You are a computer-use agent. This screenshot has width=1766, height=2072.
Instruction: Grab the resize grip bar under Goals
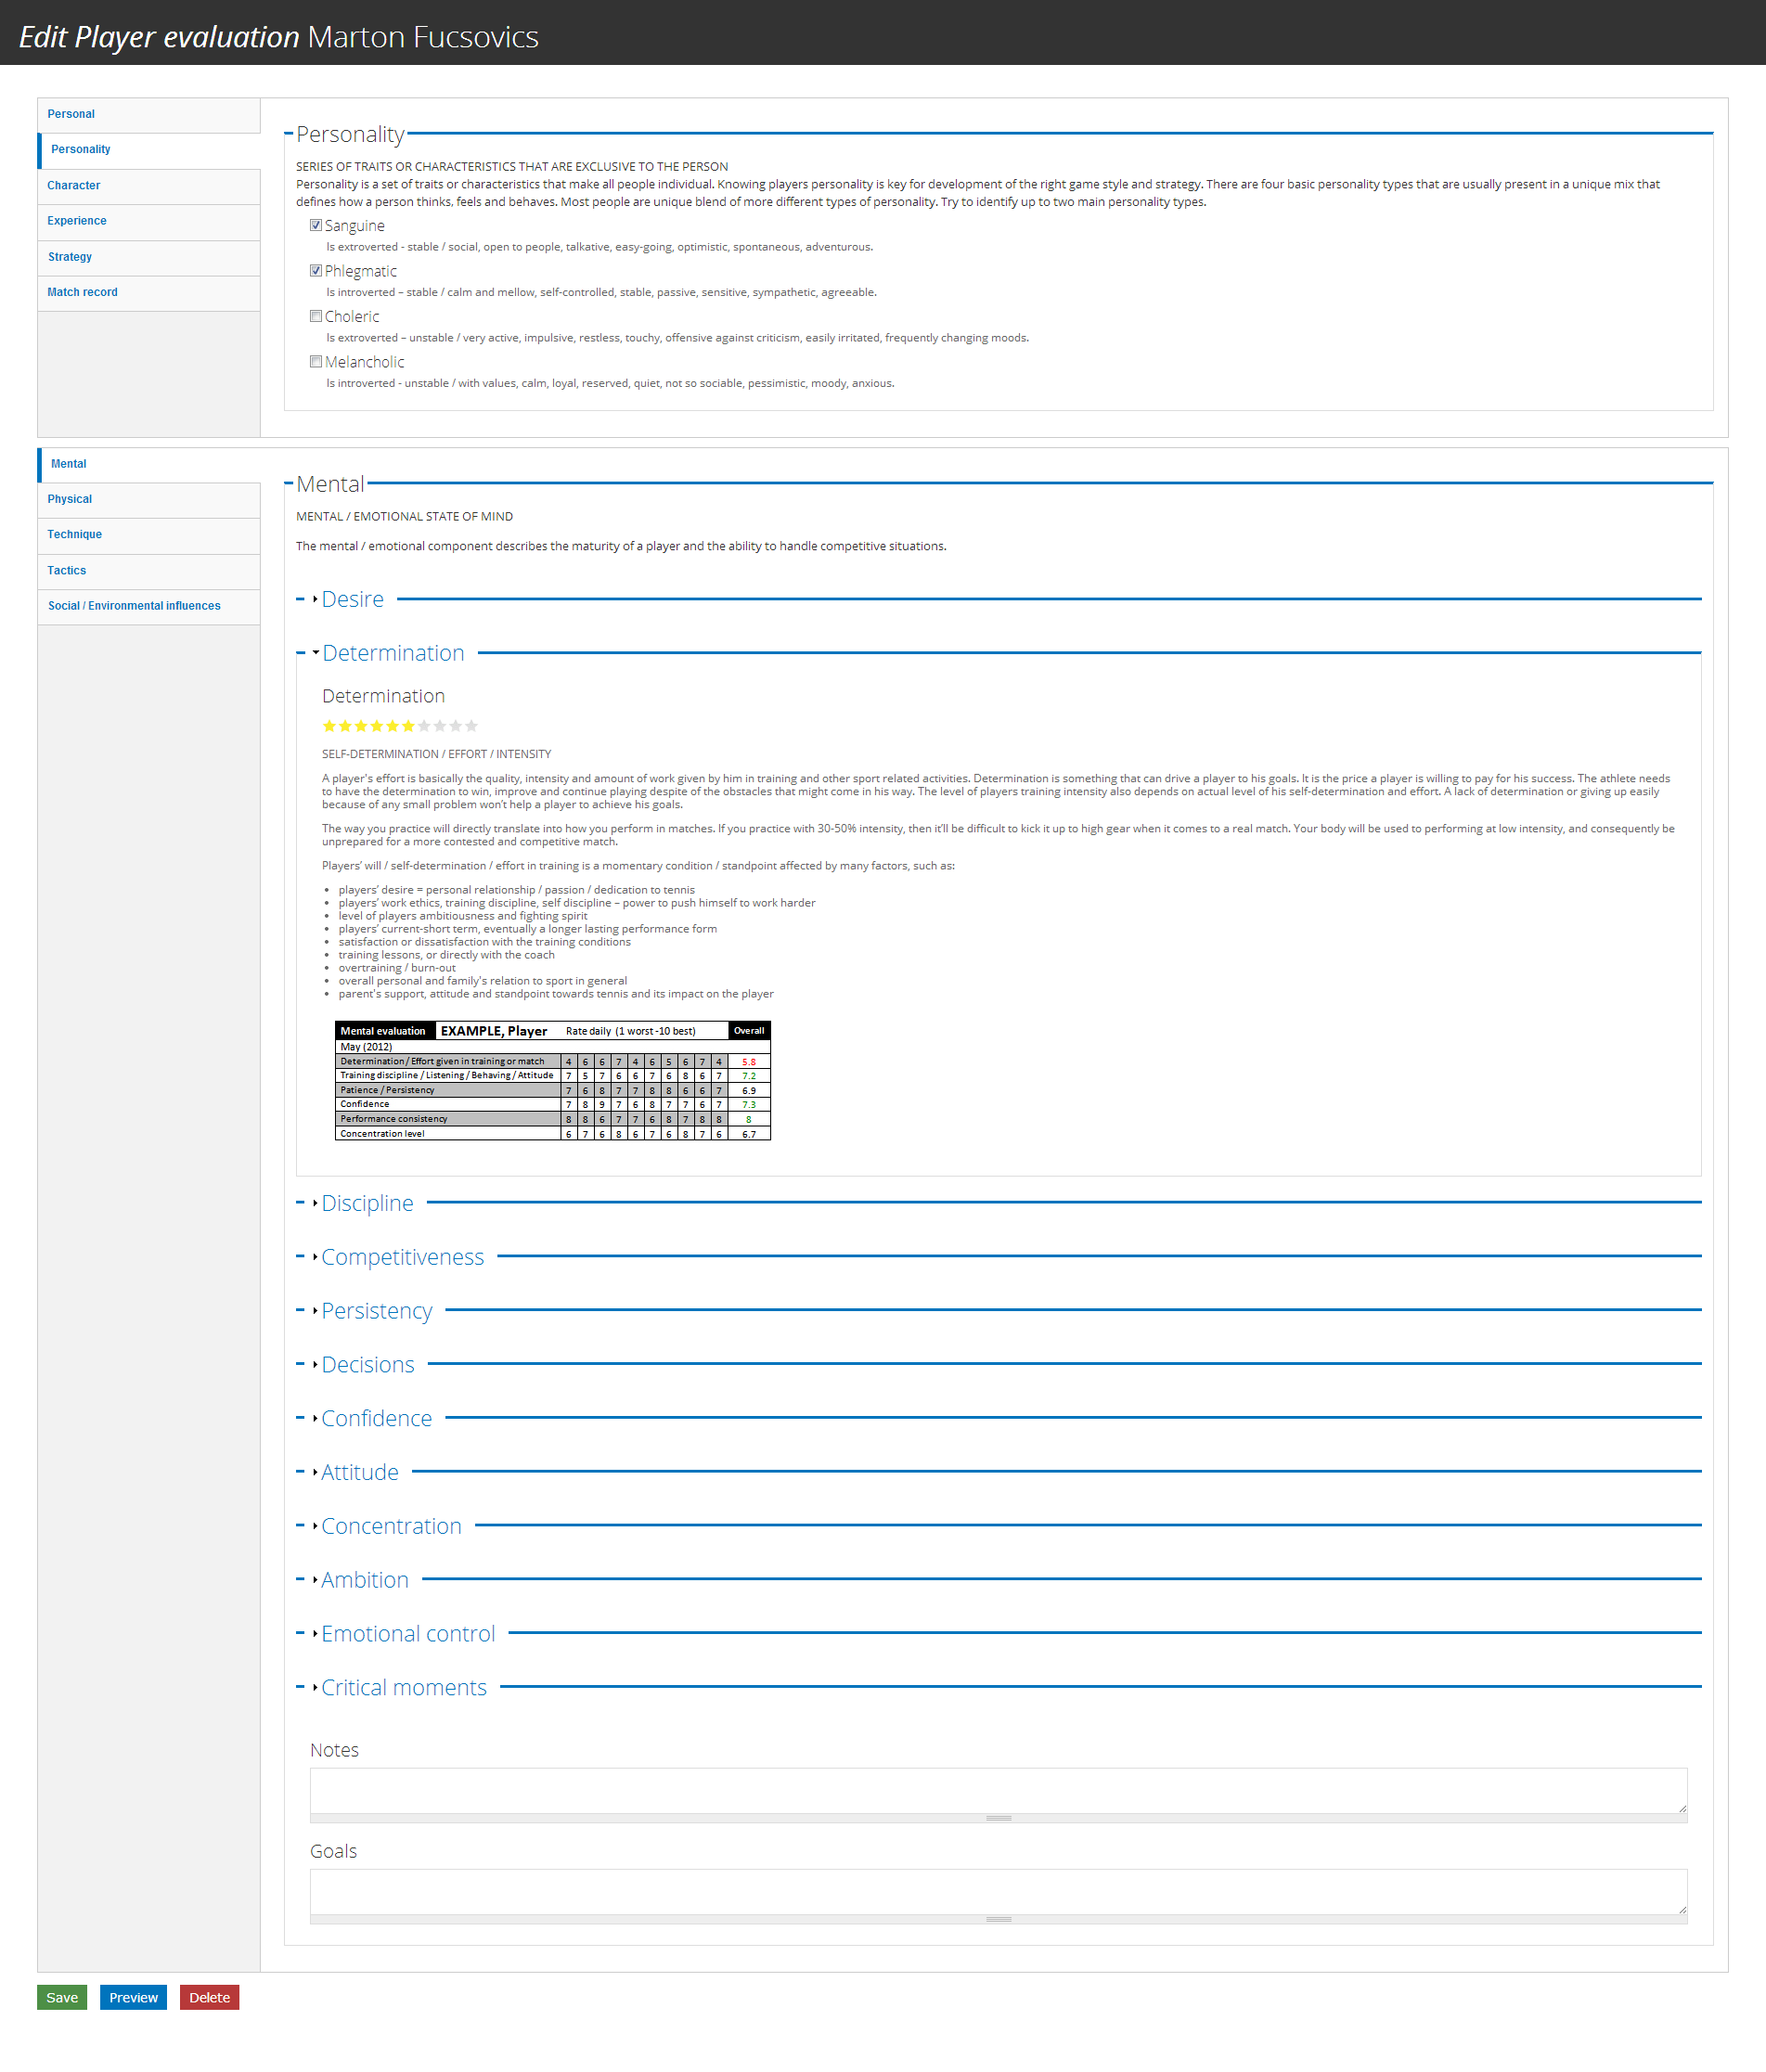(998, 1919)
